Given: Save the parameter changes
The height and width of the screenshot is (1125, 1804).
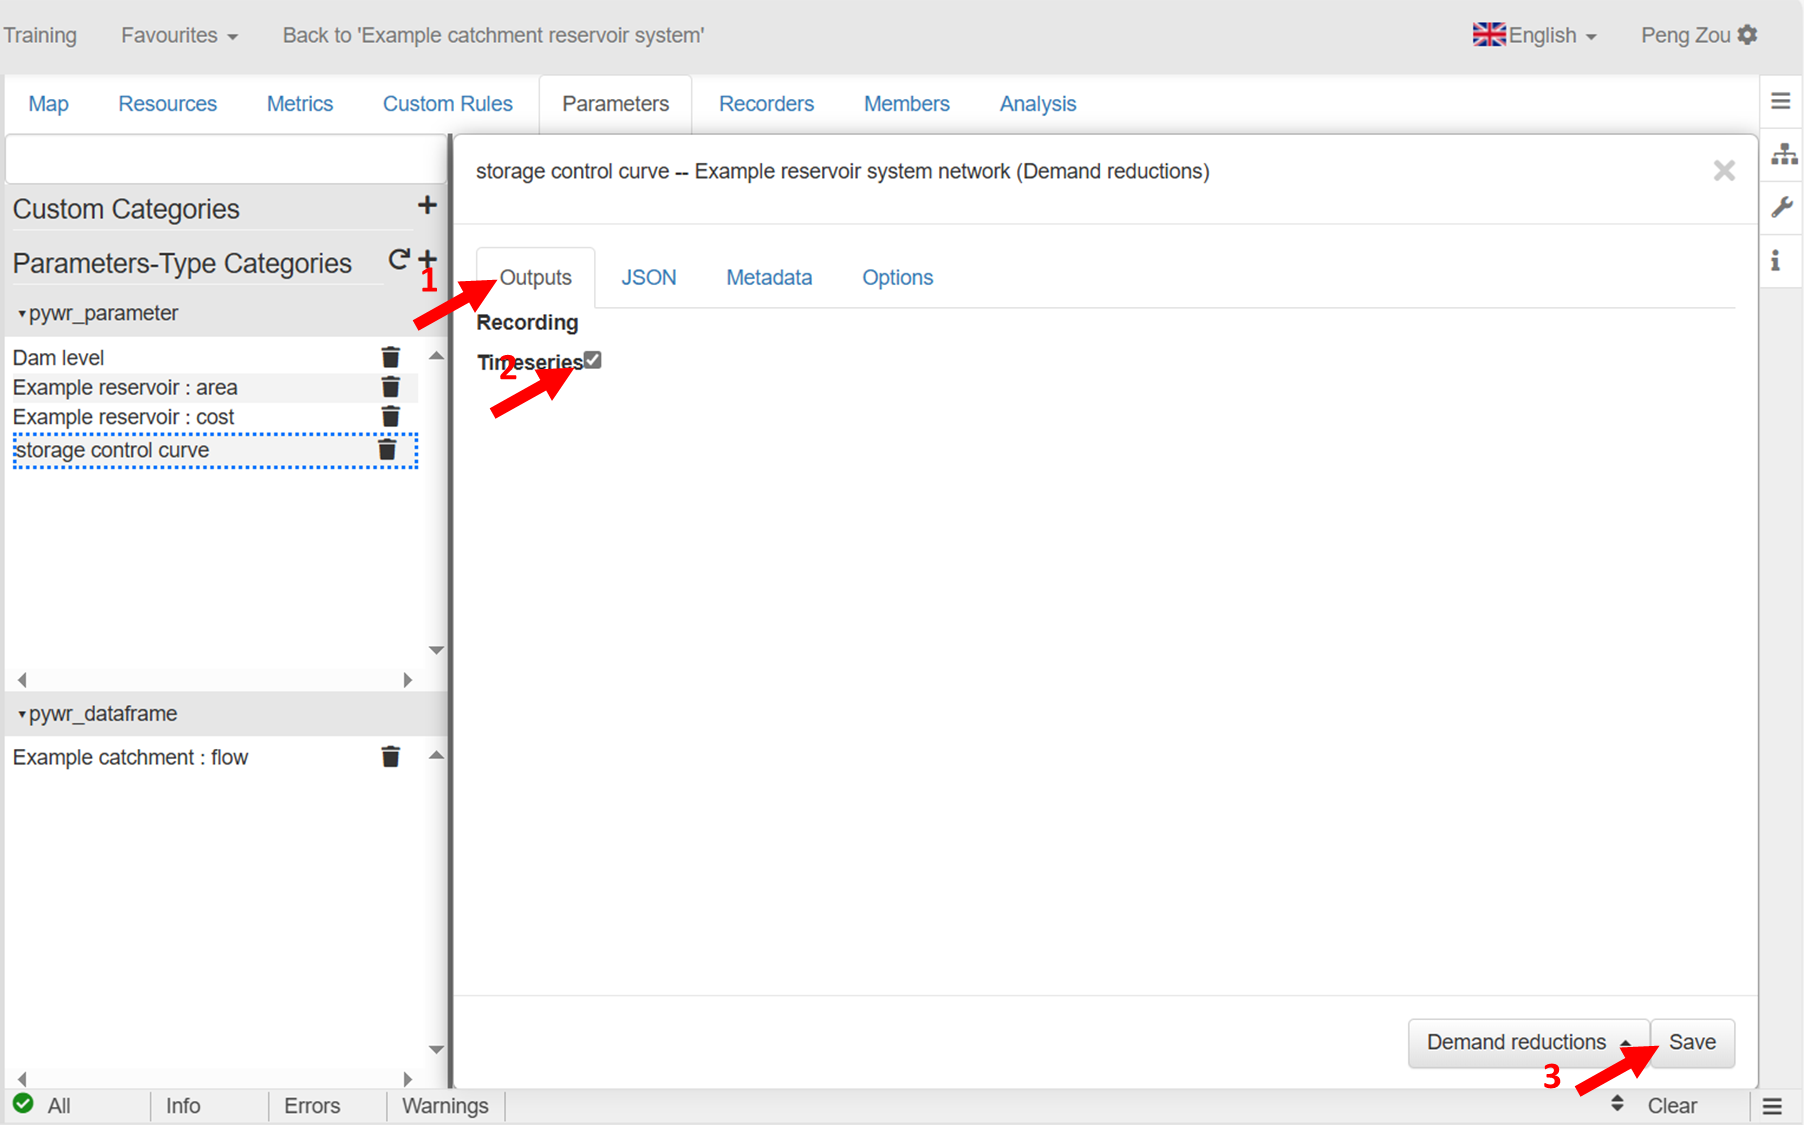Looking at the screenshot, I should tap(1692, 1042).
